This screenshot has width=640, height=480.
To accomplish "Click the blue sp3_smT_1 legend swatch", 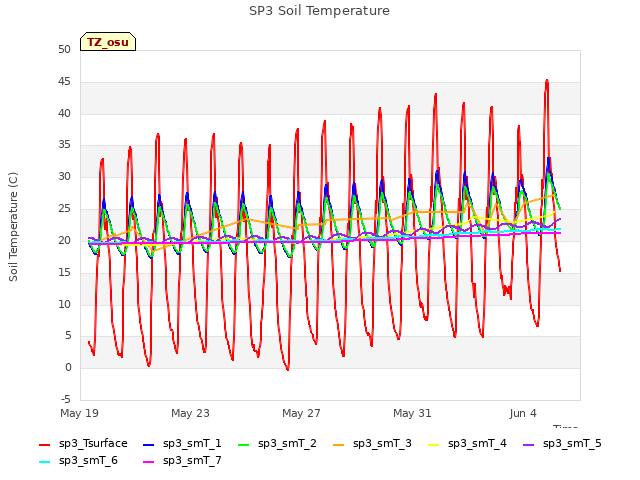I will [149, 444].
